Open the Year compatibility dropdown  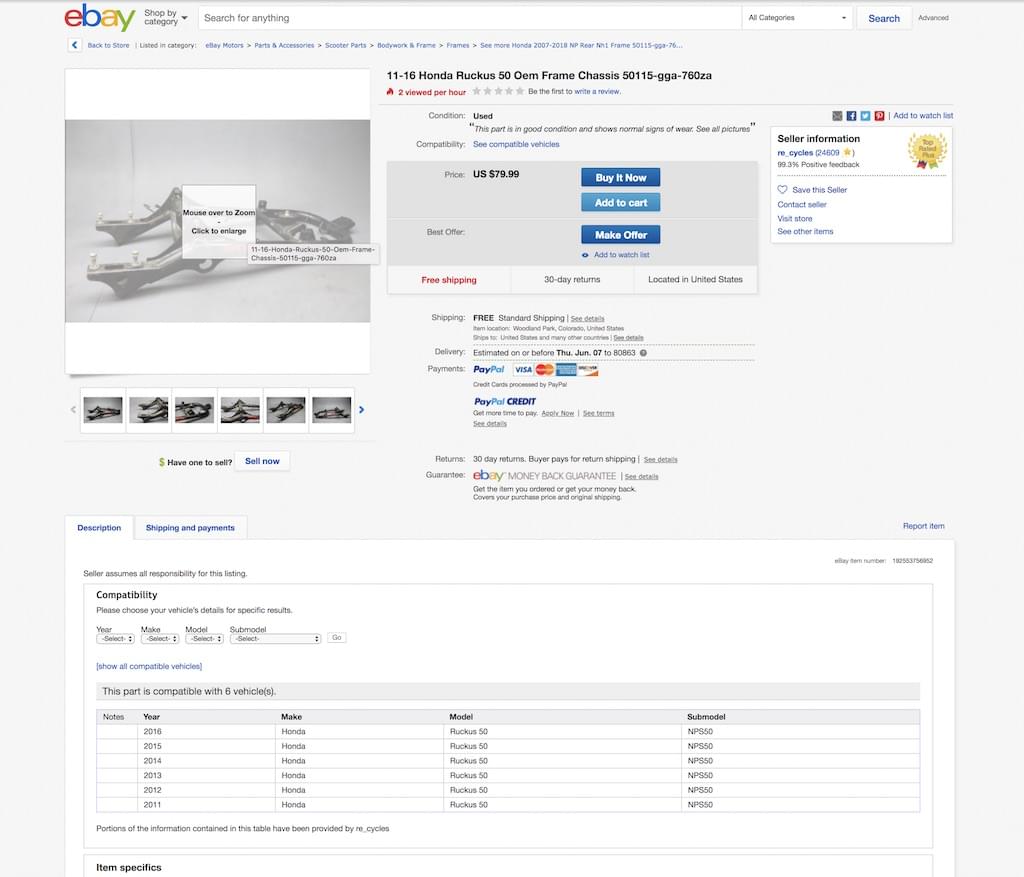[x=116, y=639]
